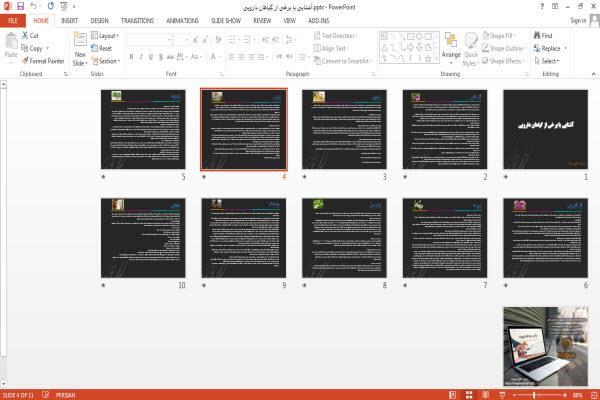This screenshot has width=600, height=400.
Task: Click the Reset slide icon
Action: click(x=101, y=48)
